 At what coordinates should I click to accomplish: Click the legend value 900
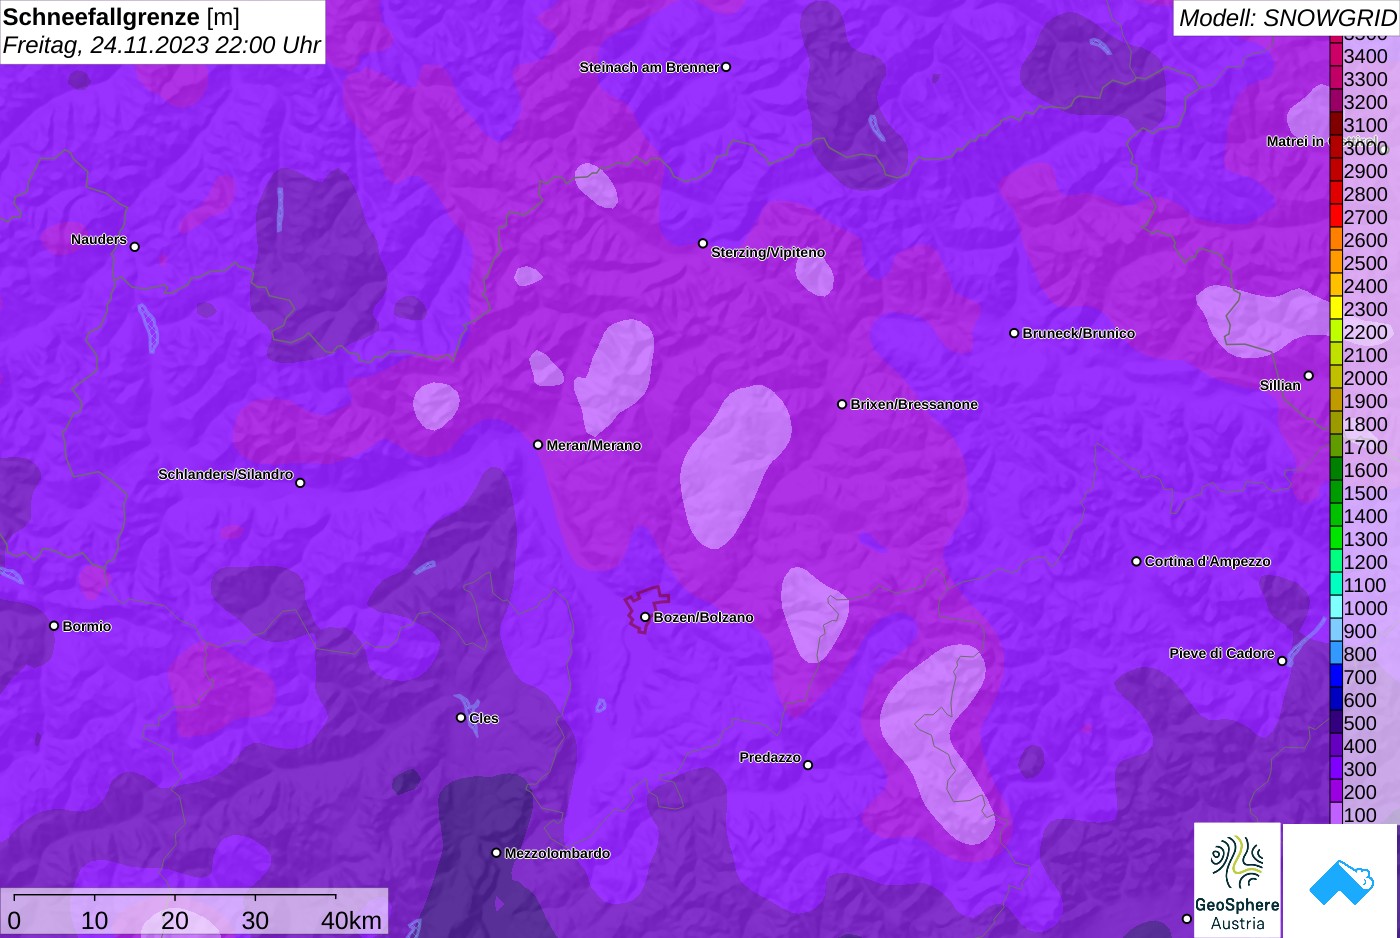[x=1360, y=631]
